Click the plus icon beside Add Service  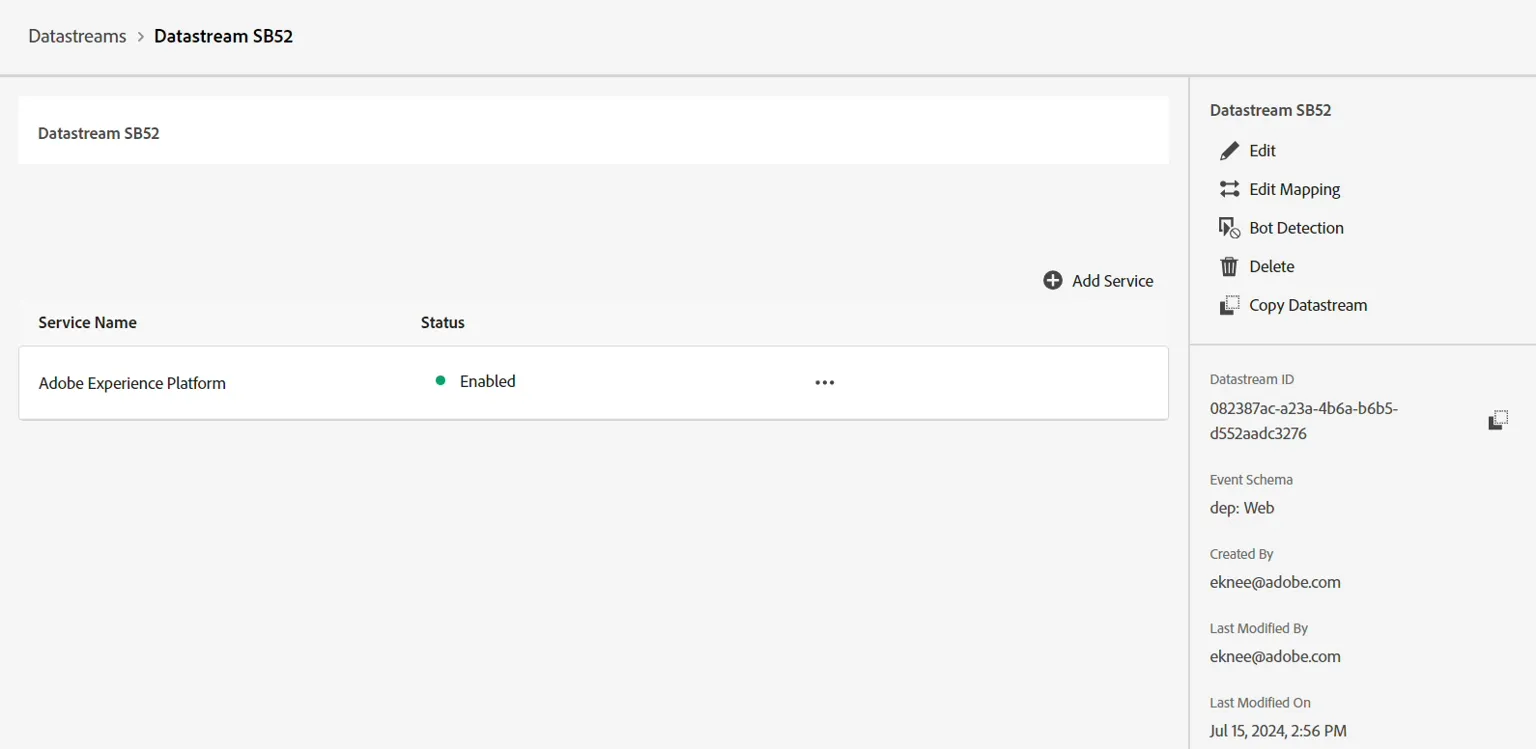point(1053,281)
